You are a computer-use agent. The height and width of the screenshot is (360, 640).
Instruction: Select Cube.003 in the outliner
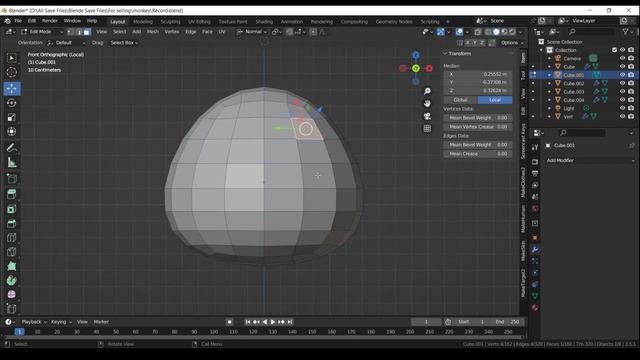click(x=574, y=92)
